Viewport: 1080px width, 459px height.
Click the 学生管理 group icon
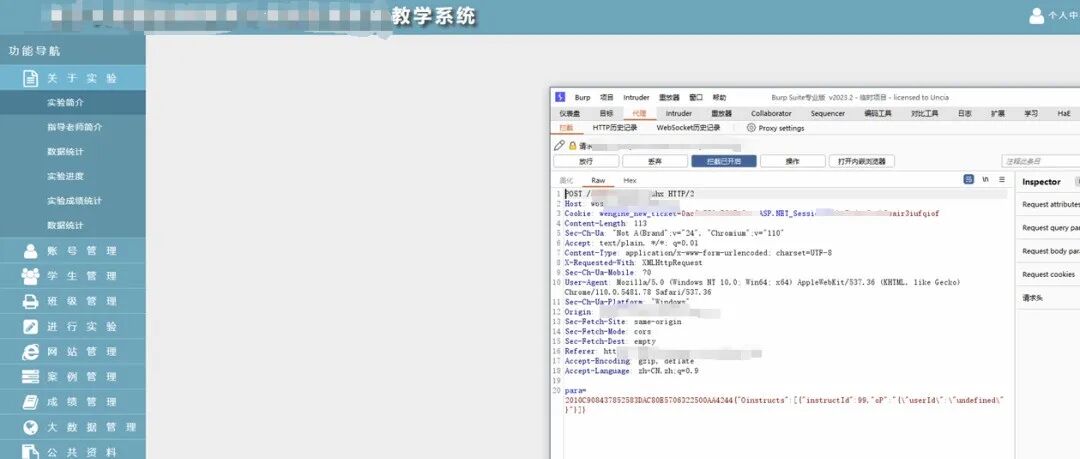(x=30, y=276)
